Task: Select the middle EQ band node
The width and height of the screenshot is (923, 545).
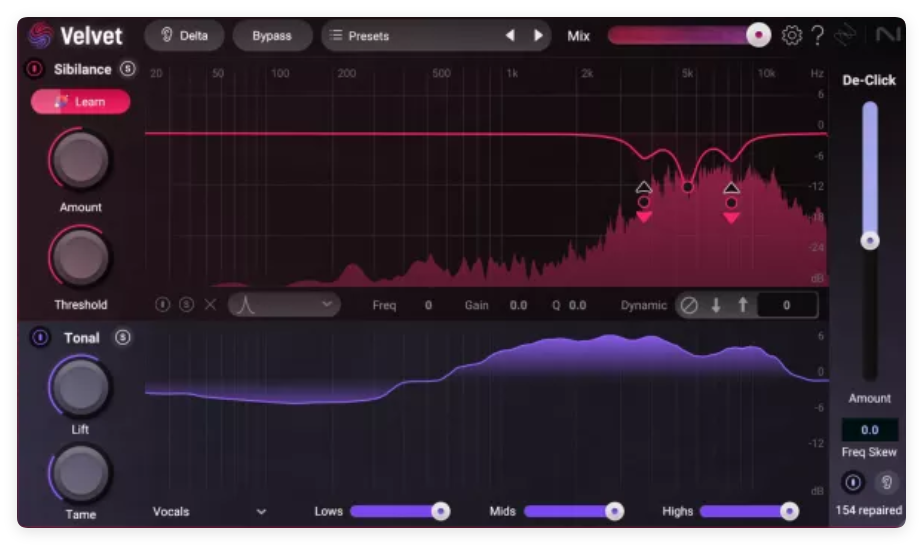Action: 687,187
